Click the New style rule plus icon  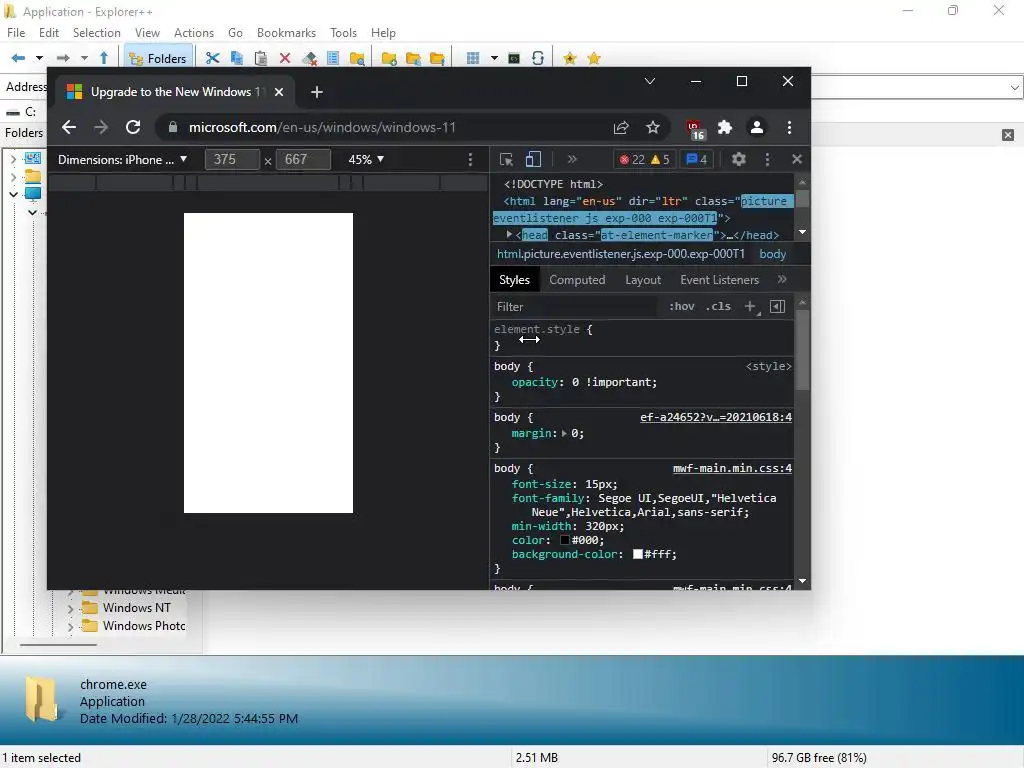click(x=751, y=306)
